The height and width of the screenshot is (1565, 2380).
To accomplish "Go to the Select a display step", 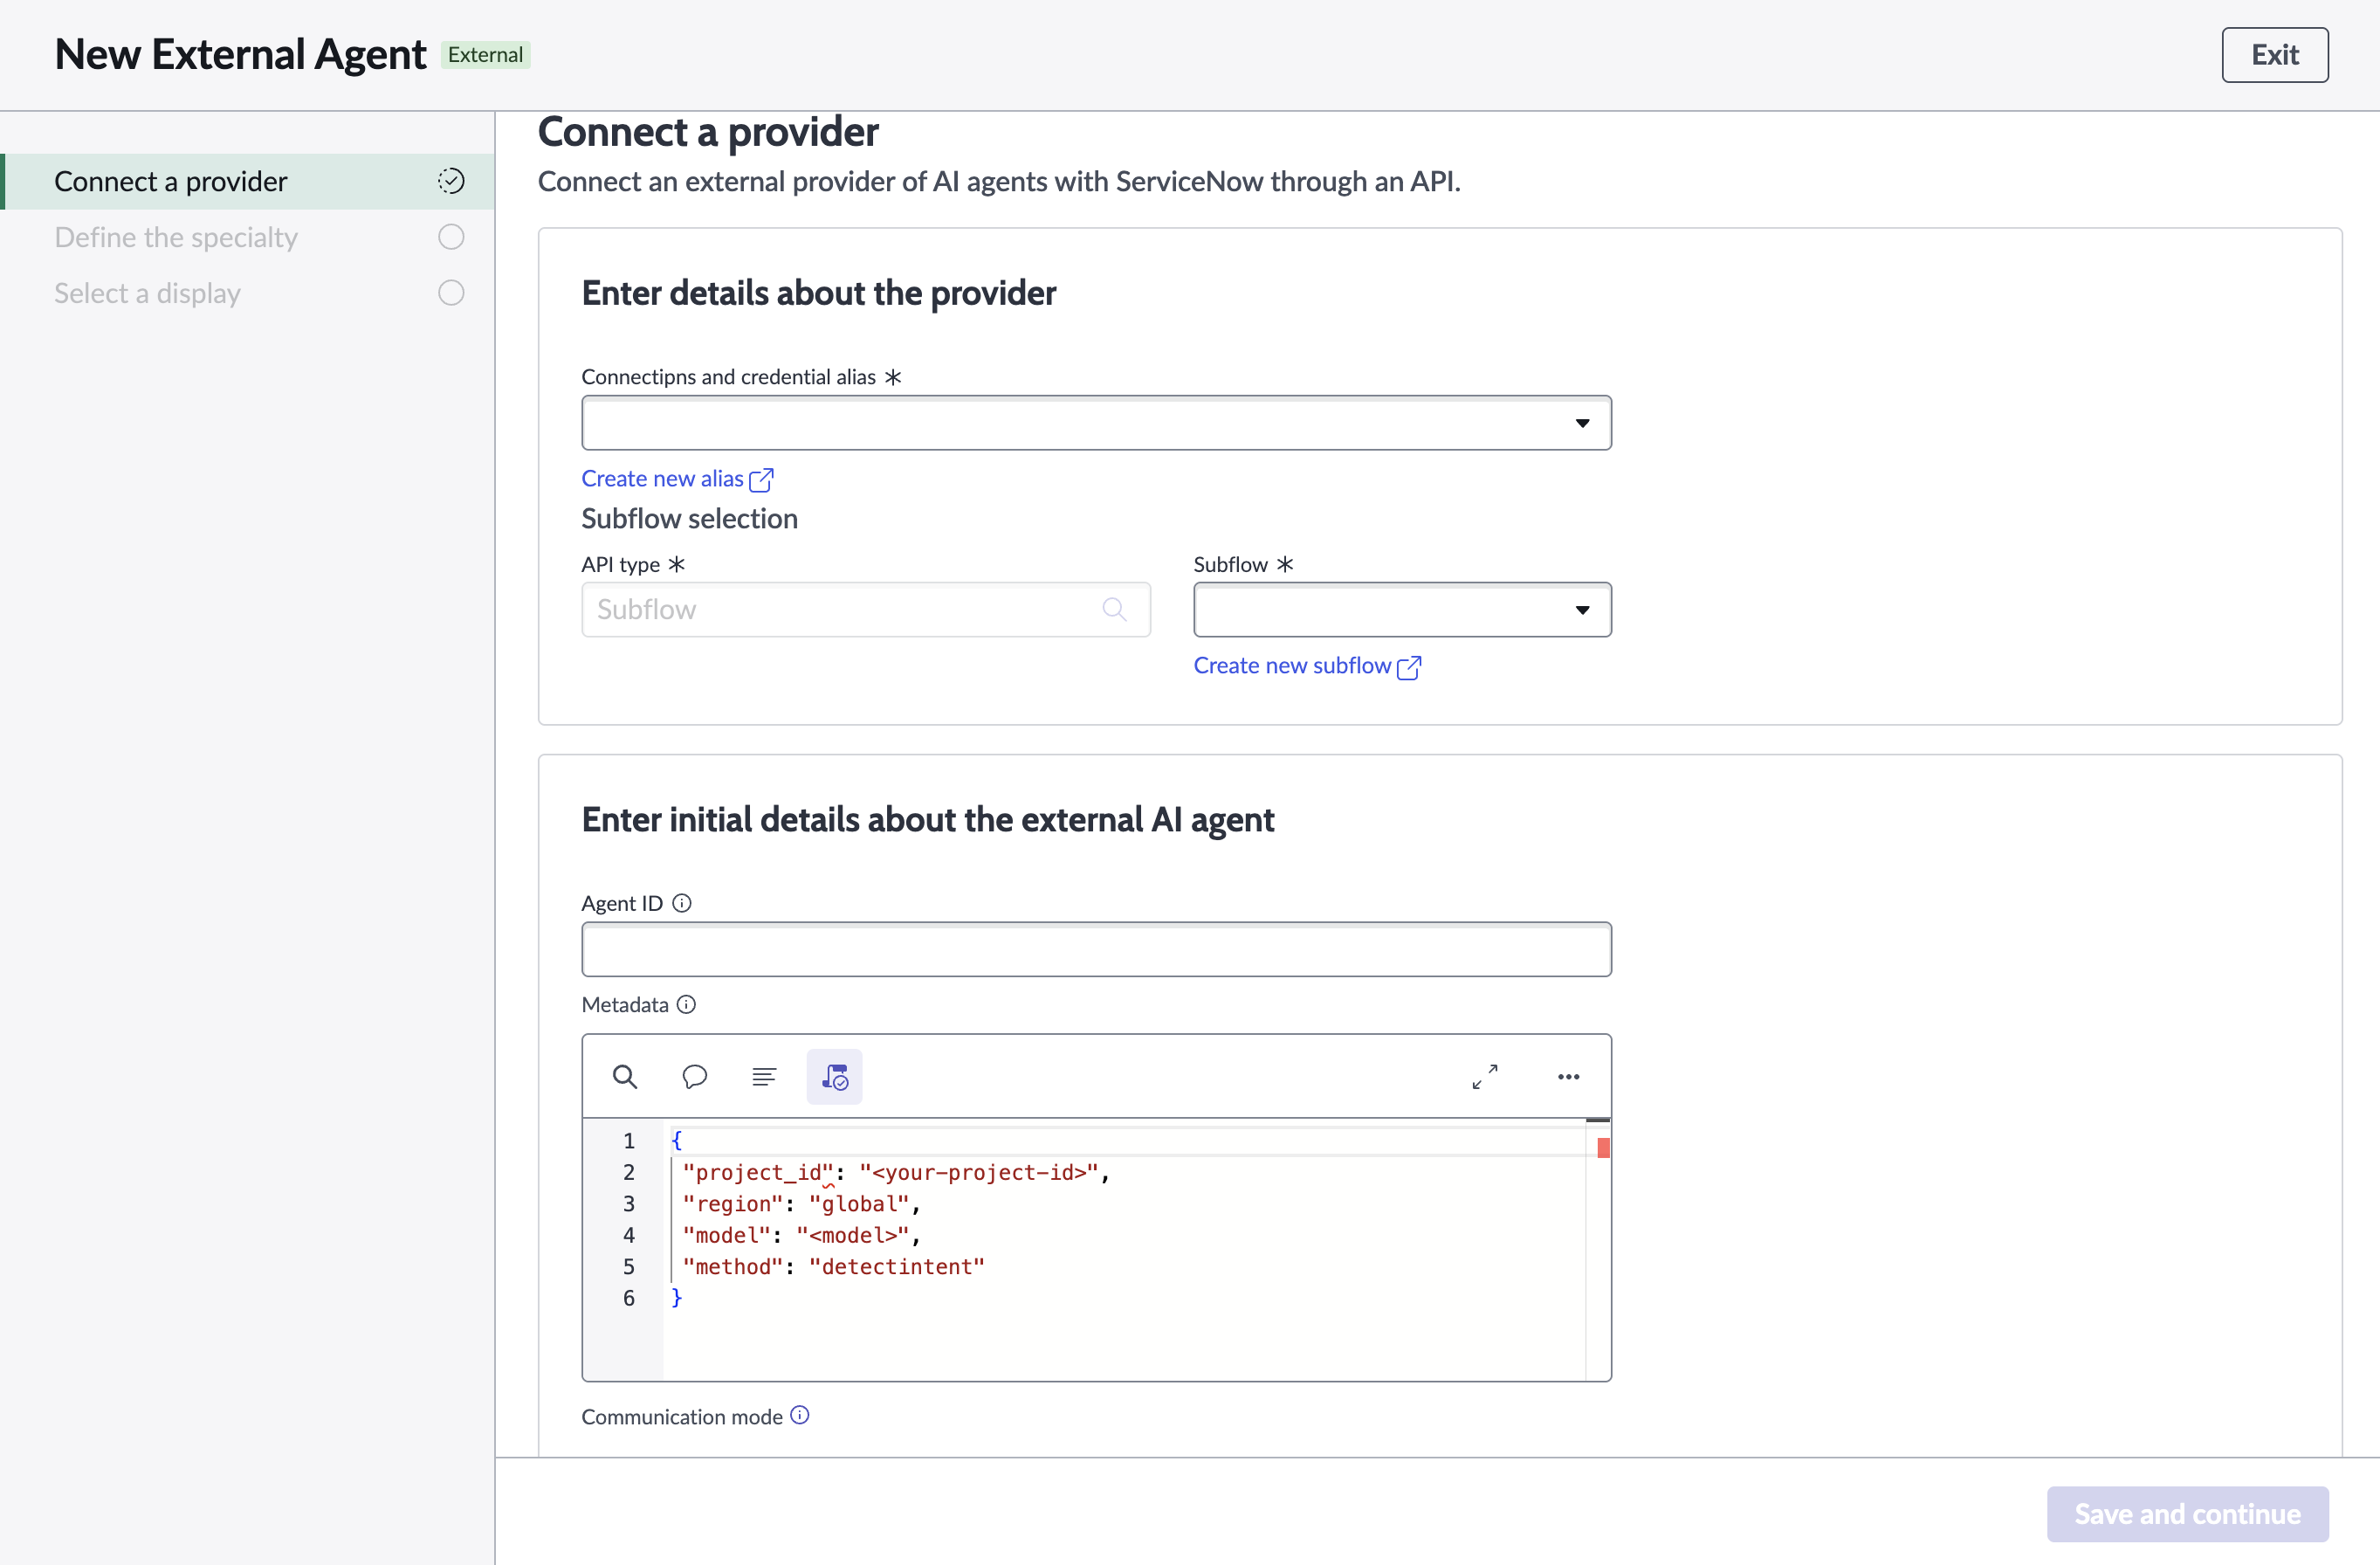I will click(x=248, y=293).
